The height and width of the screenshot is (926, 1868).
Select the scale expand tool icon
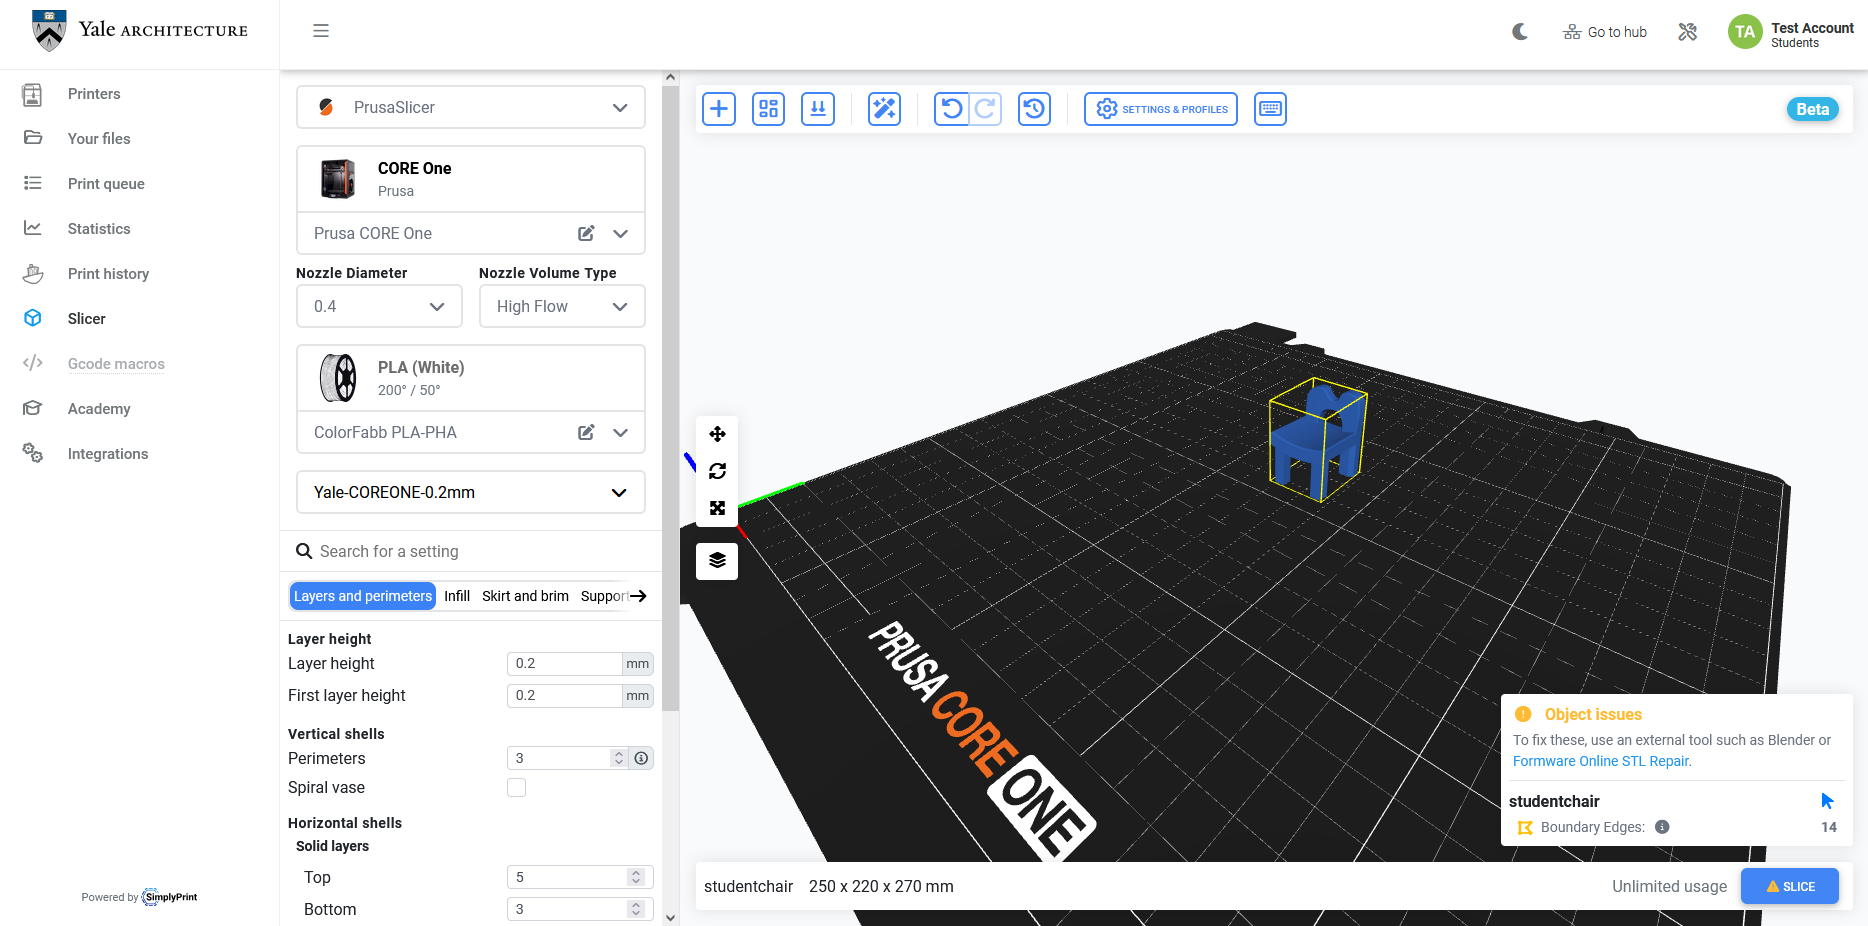click(717, 508)
